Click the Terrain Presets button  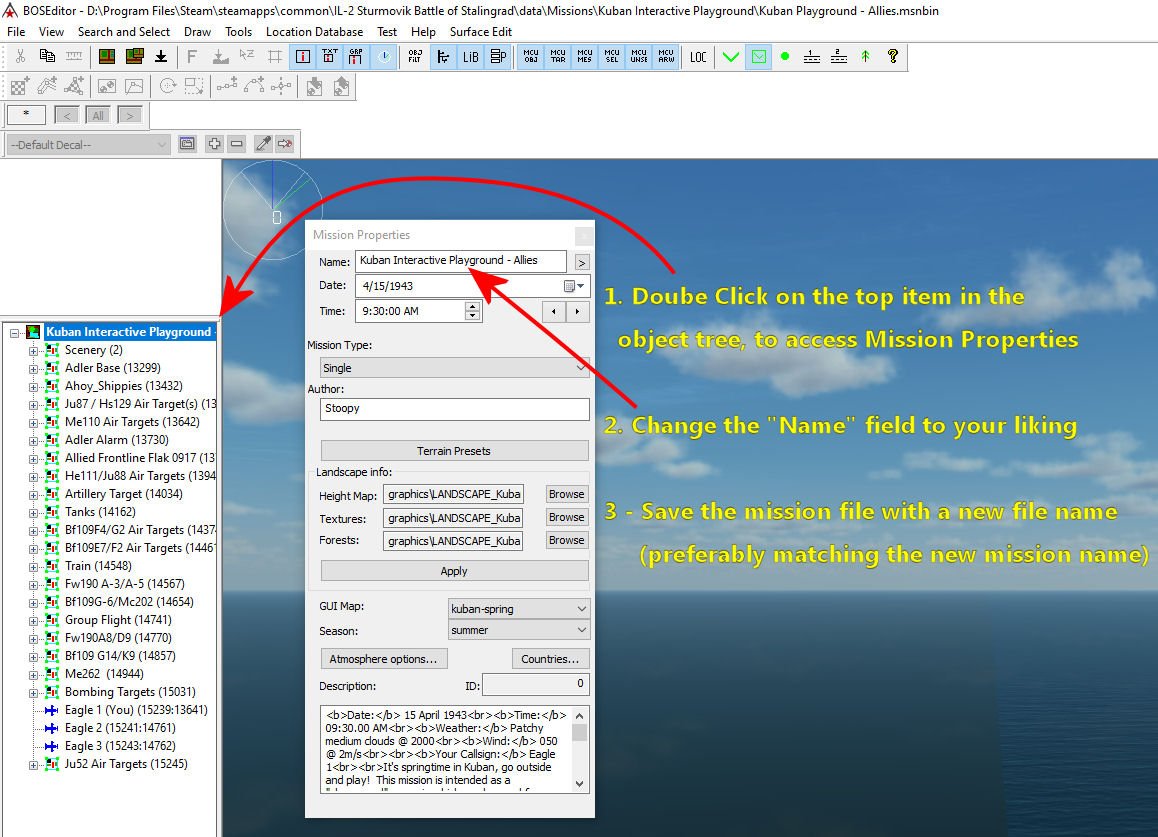454,451
